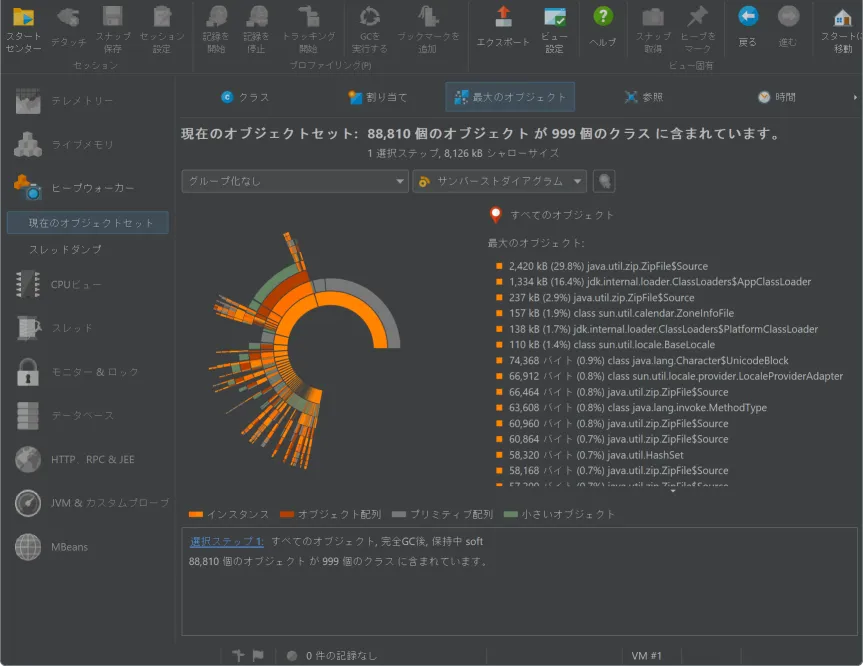
Task: Click Object Arrays (オブジェクト配列) legend swatch
Action: (x=287, y=515)
